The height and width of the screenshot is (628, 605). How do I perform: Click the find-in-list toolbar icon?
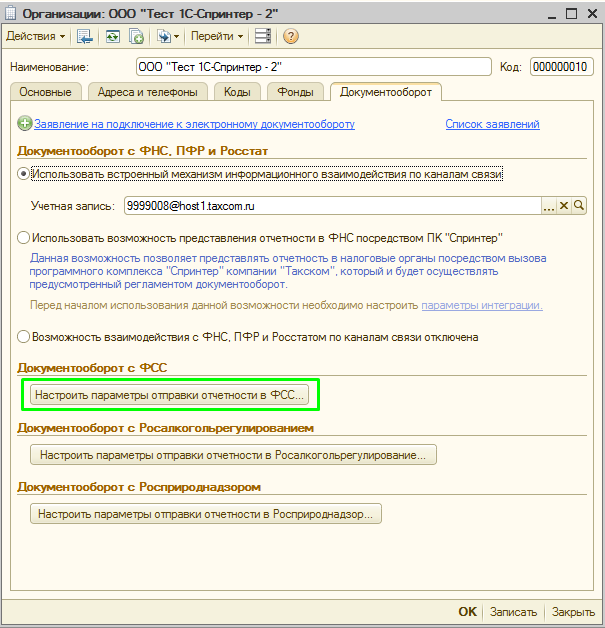point(84,36)
